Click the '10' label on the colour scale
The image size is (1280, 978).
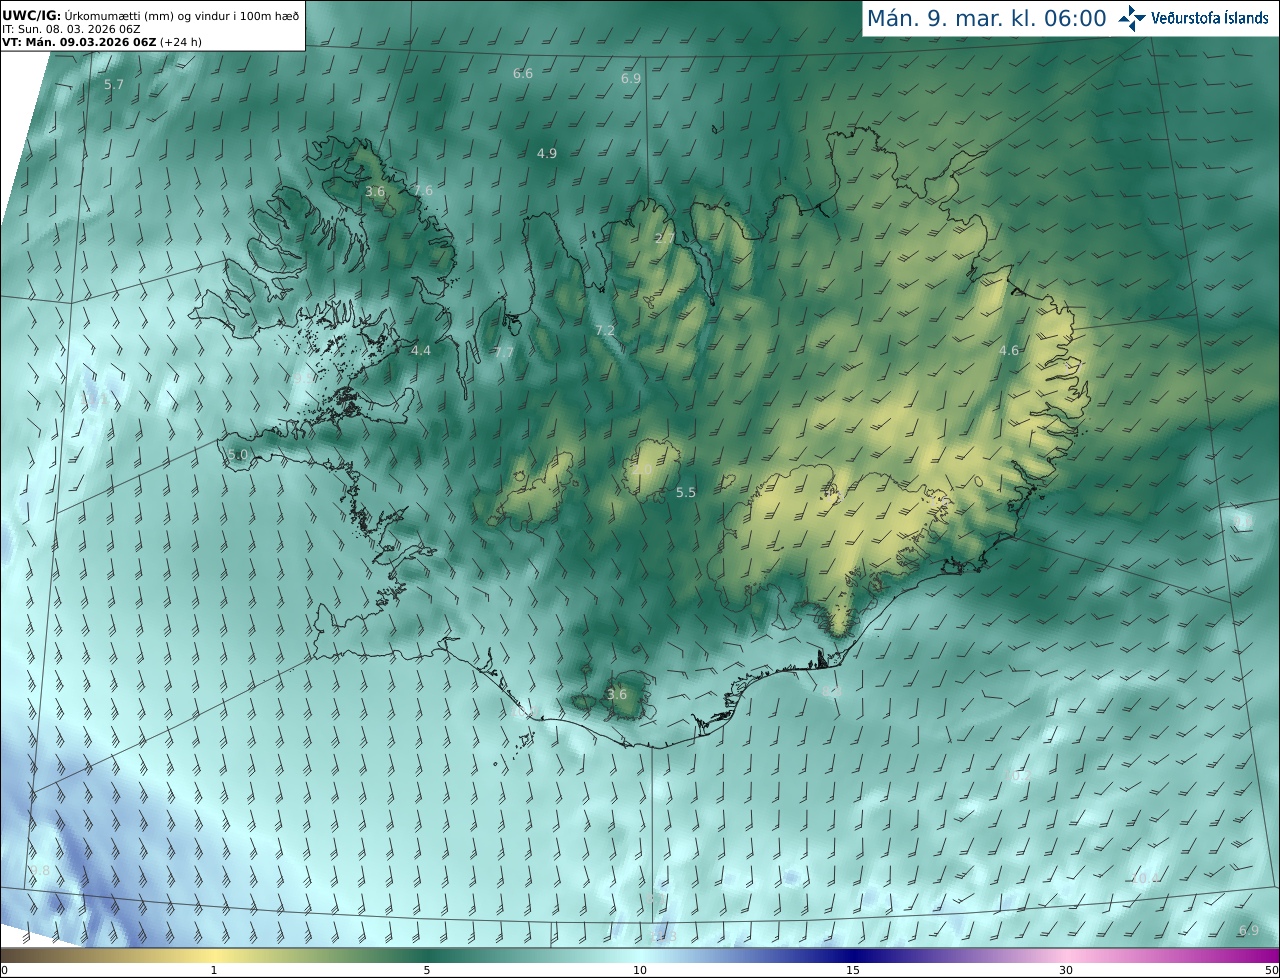click(x=640, y=970)
